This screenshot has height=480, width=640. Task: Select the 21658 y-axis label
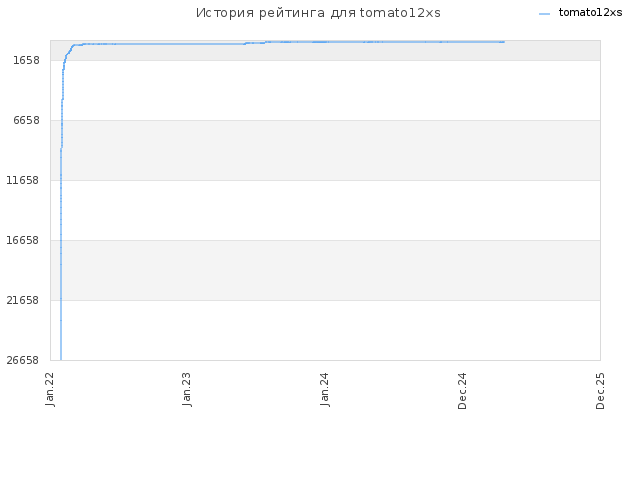click(x=23, y=300)
